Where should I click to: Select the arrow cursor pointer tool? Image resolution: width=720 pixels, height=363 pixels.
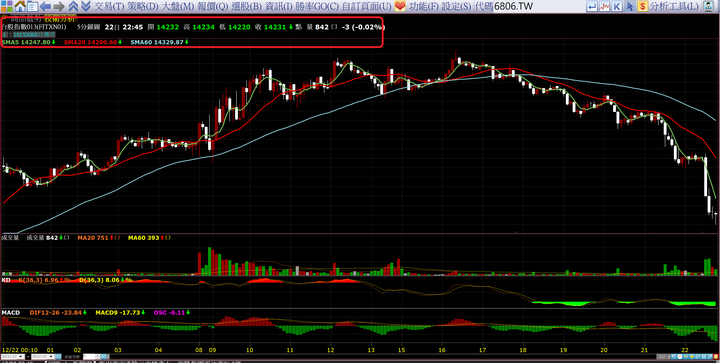pyautogui.click(x=630, y=6)
